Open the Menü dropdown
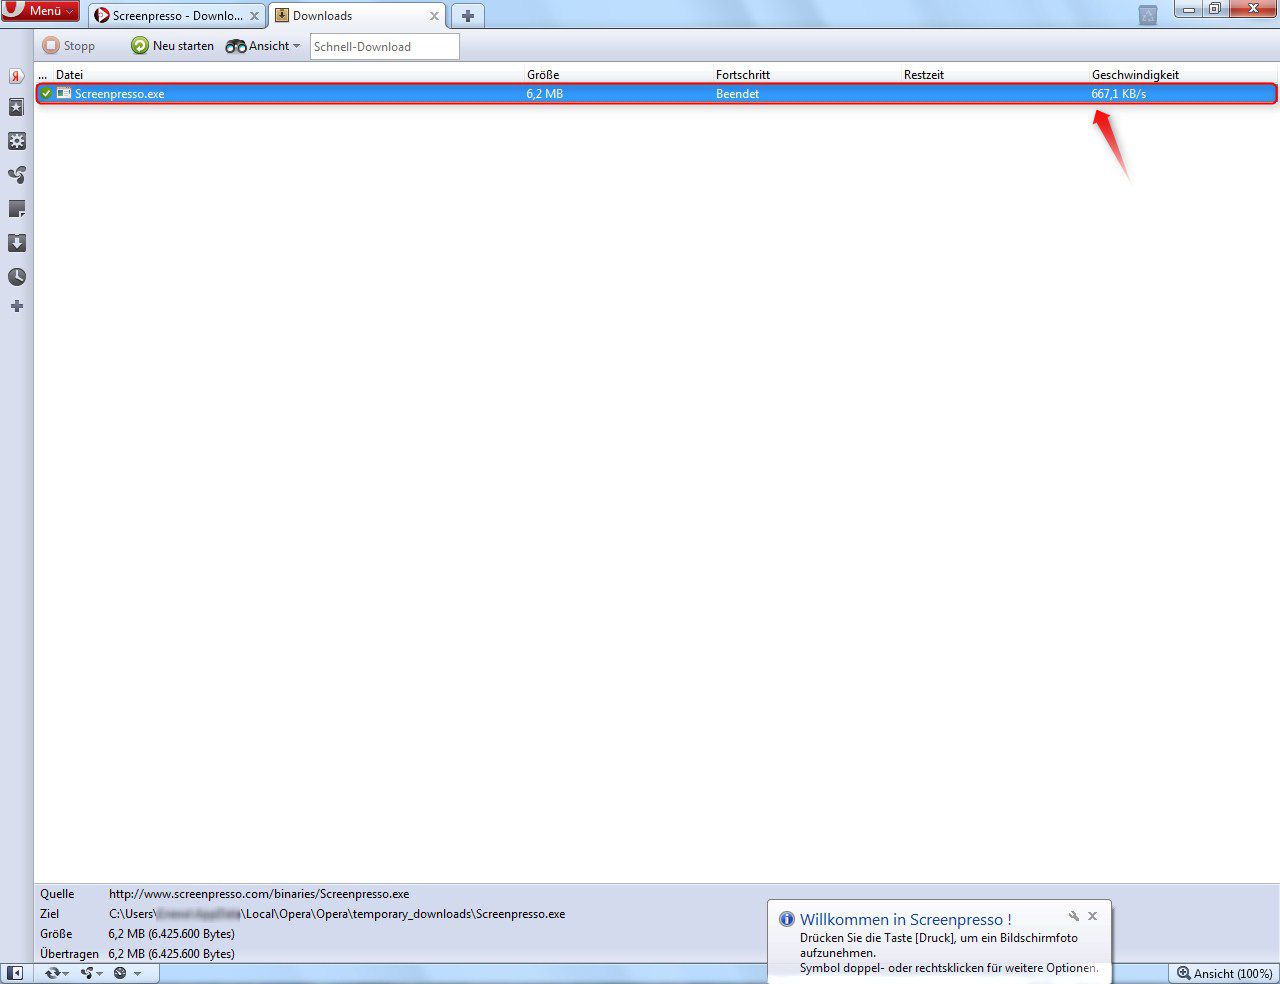Viewport: 1280px width, 984px height. click(40, 11)
